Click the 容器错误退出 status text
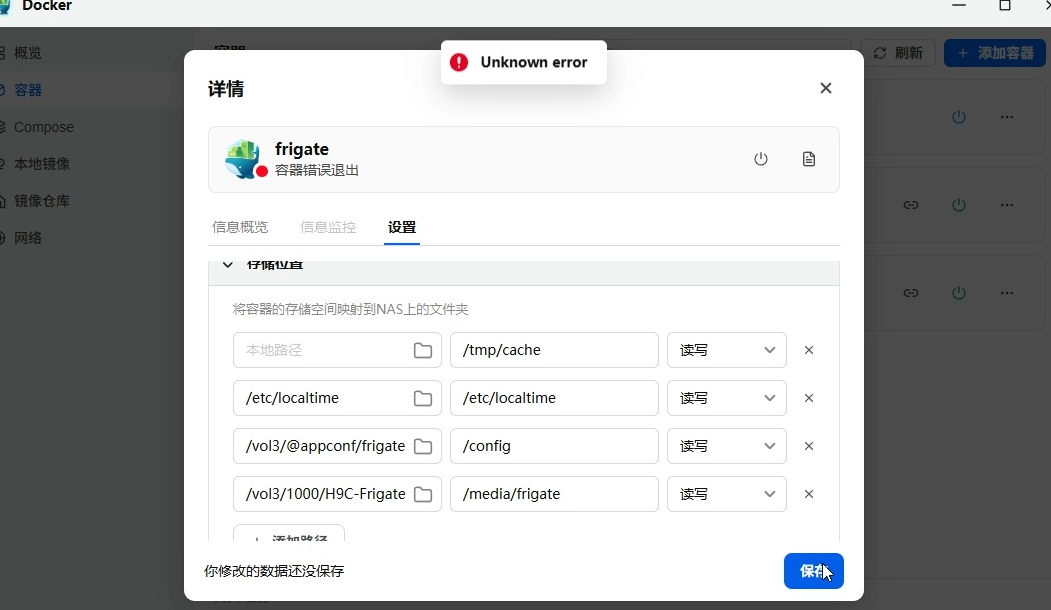This screenshot has height=610, width=1051. [316, 170]
